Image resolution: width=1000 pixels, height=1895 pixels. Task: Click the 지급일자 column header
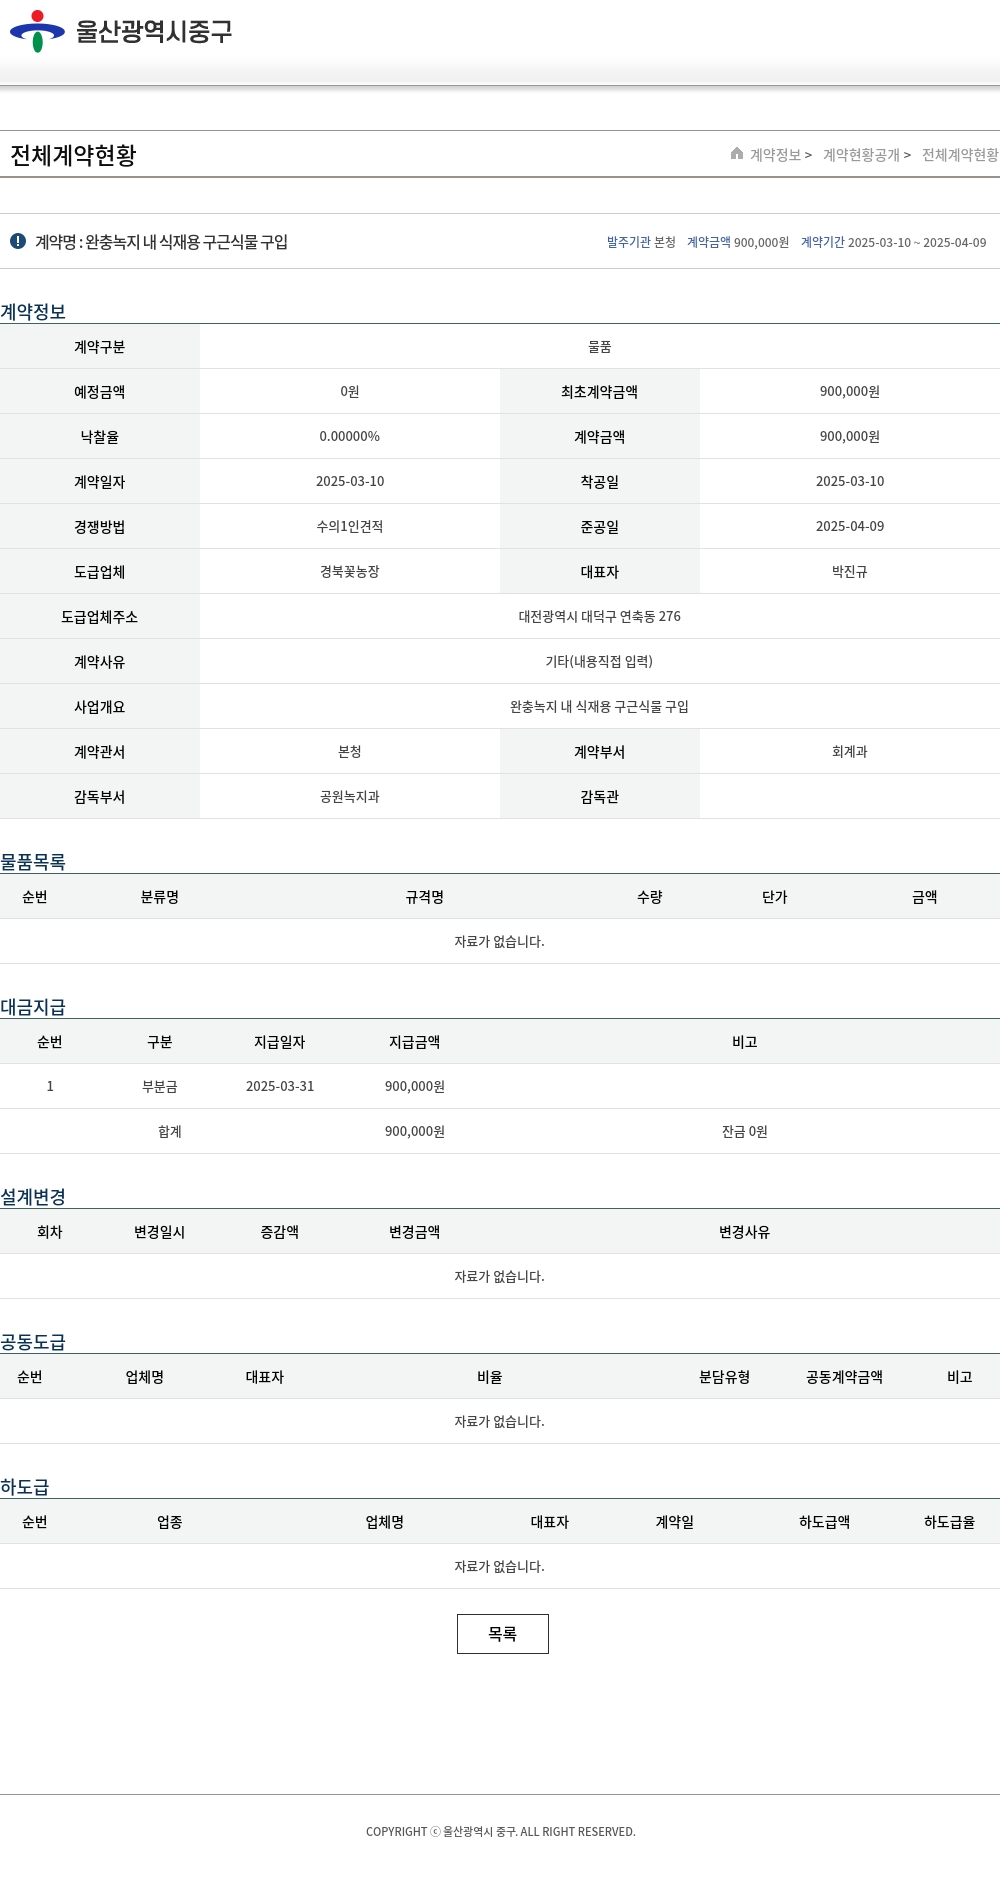279,1042
